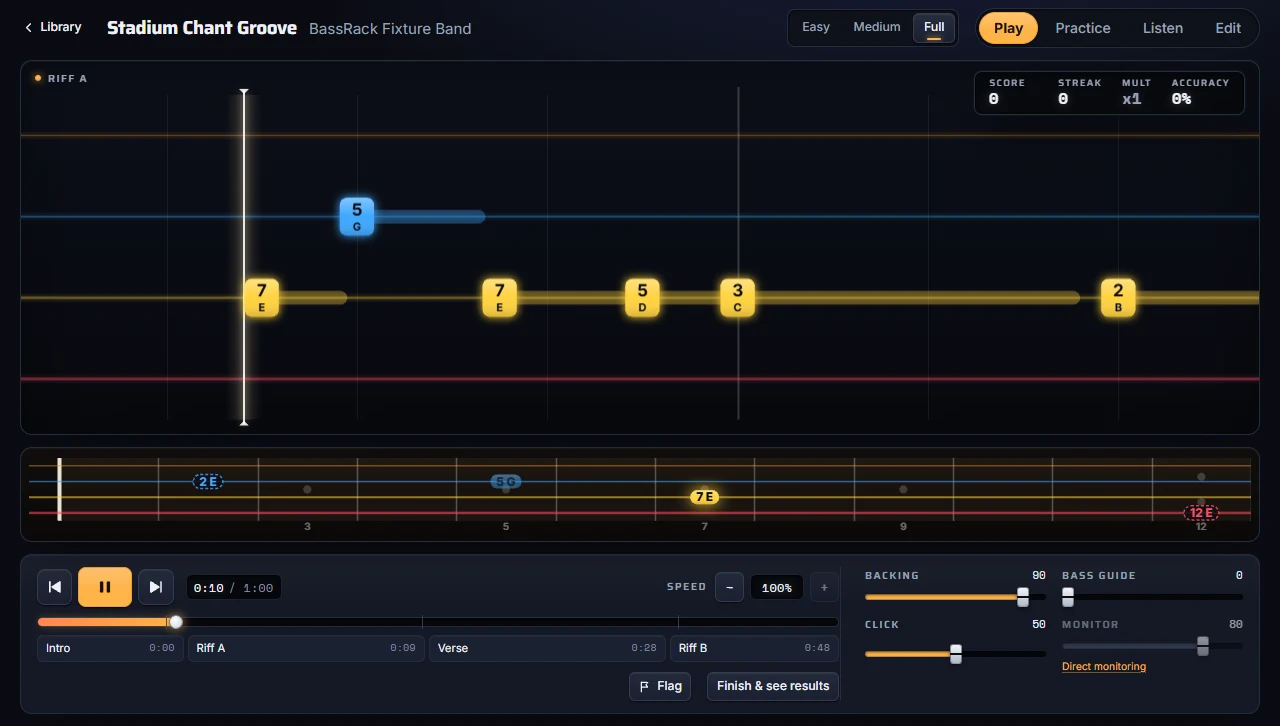This screenshot has height=726, width=1280.
Task: Click the Click volume slider handle
Action: click(956, 654)
